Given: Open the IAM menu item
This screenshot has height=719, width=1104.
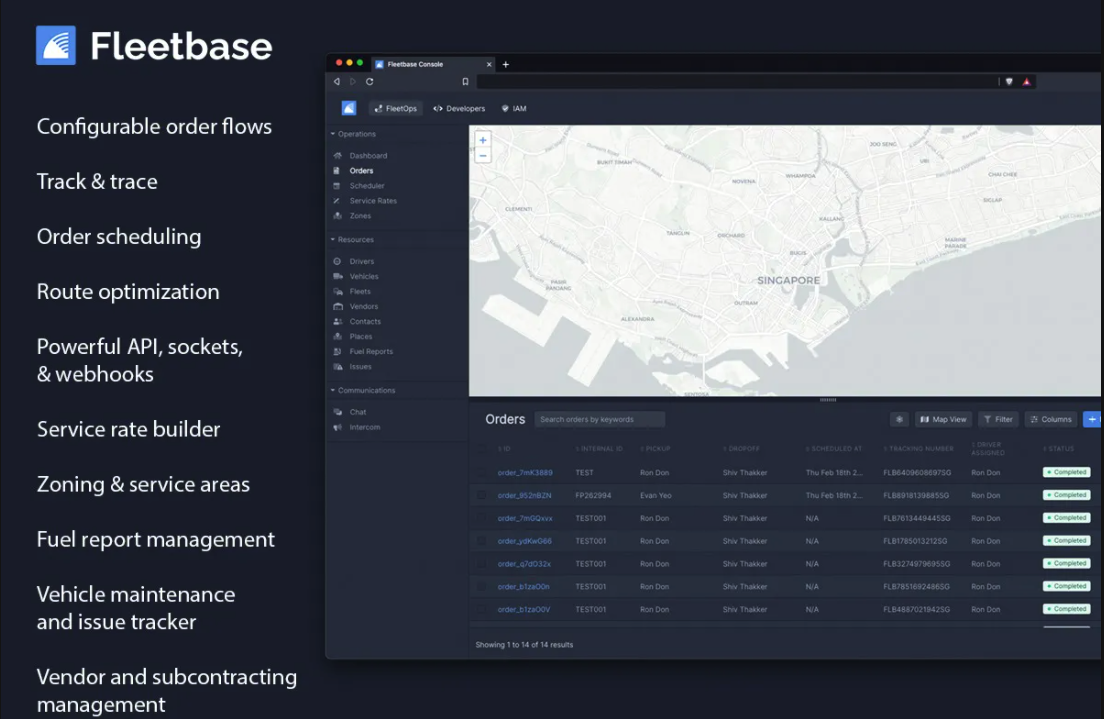Looking at the screenshot, I should click(x=514, y=108).
